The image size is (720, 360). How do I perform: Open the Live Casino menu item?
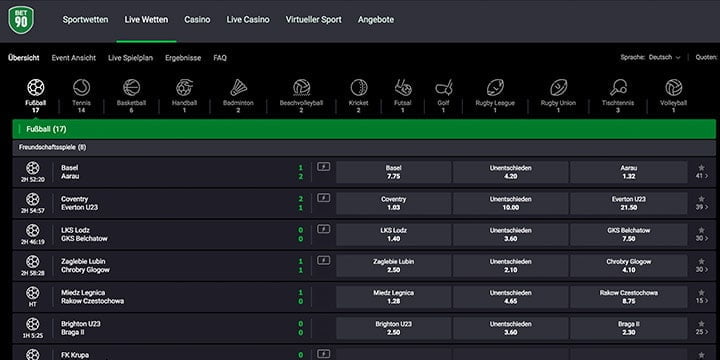248,20
